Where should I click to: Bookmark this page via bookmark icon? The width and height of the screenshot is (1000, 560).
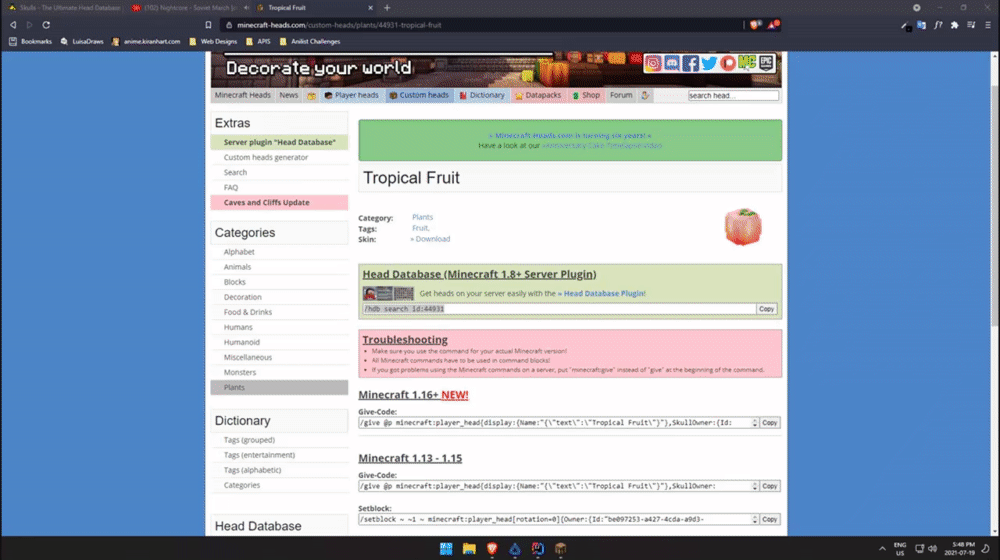[x=208, y=25]
